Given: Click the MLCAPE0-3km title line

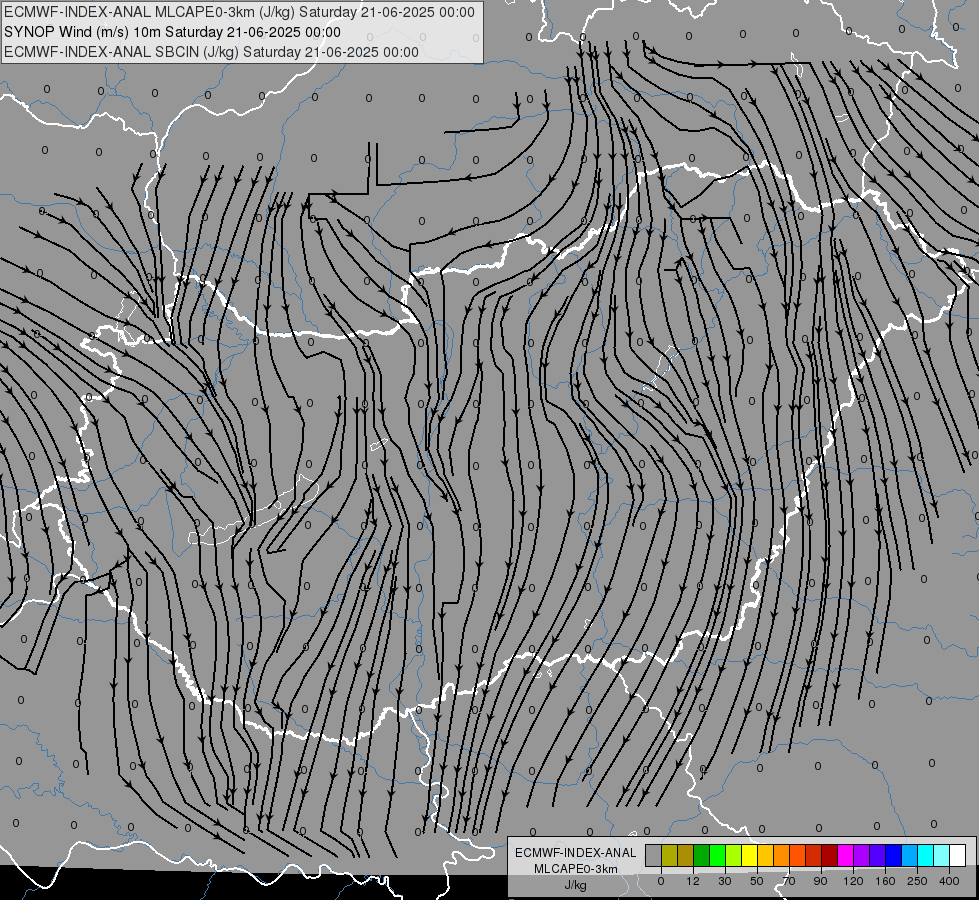Looking at the screenshot, I should point(239,12).
